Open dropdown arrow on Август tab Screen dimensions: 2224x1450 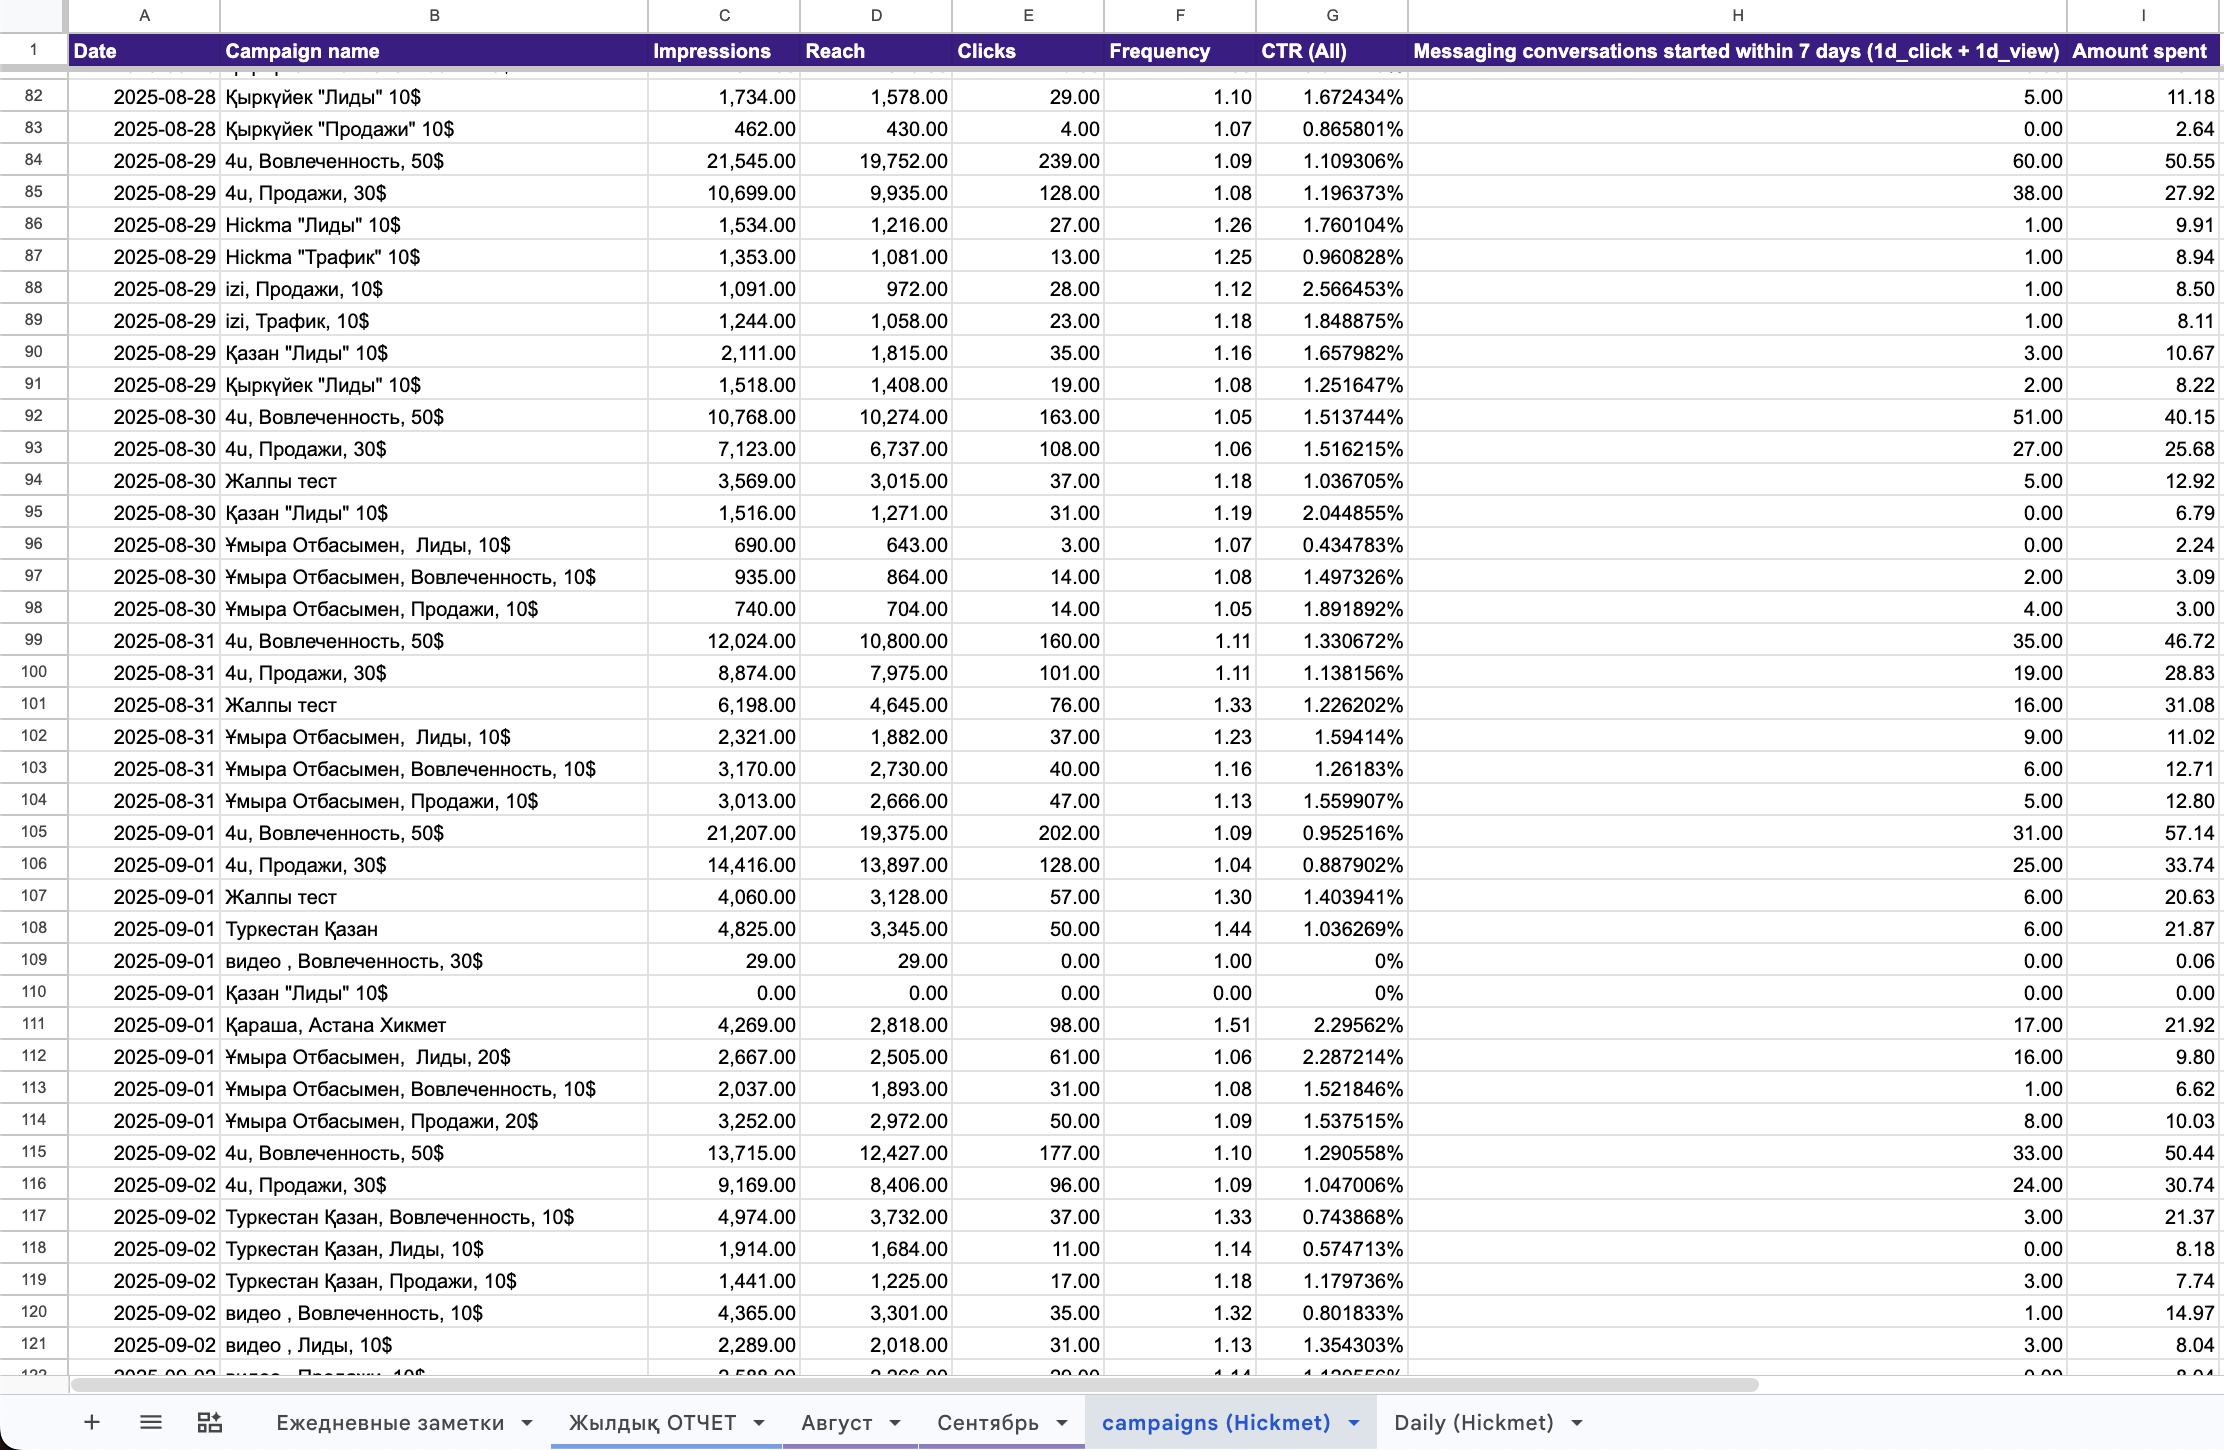click(895, 1423)
